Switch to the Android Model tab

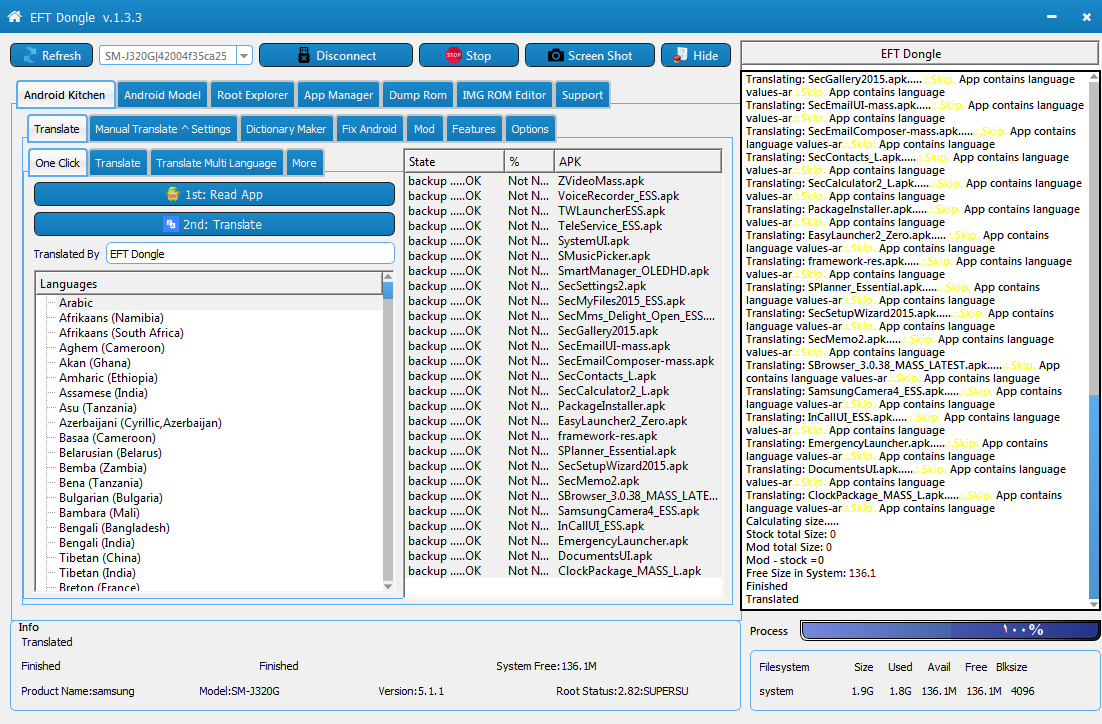click(162, 95)
